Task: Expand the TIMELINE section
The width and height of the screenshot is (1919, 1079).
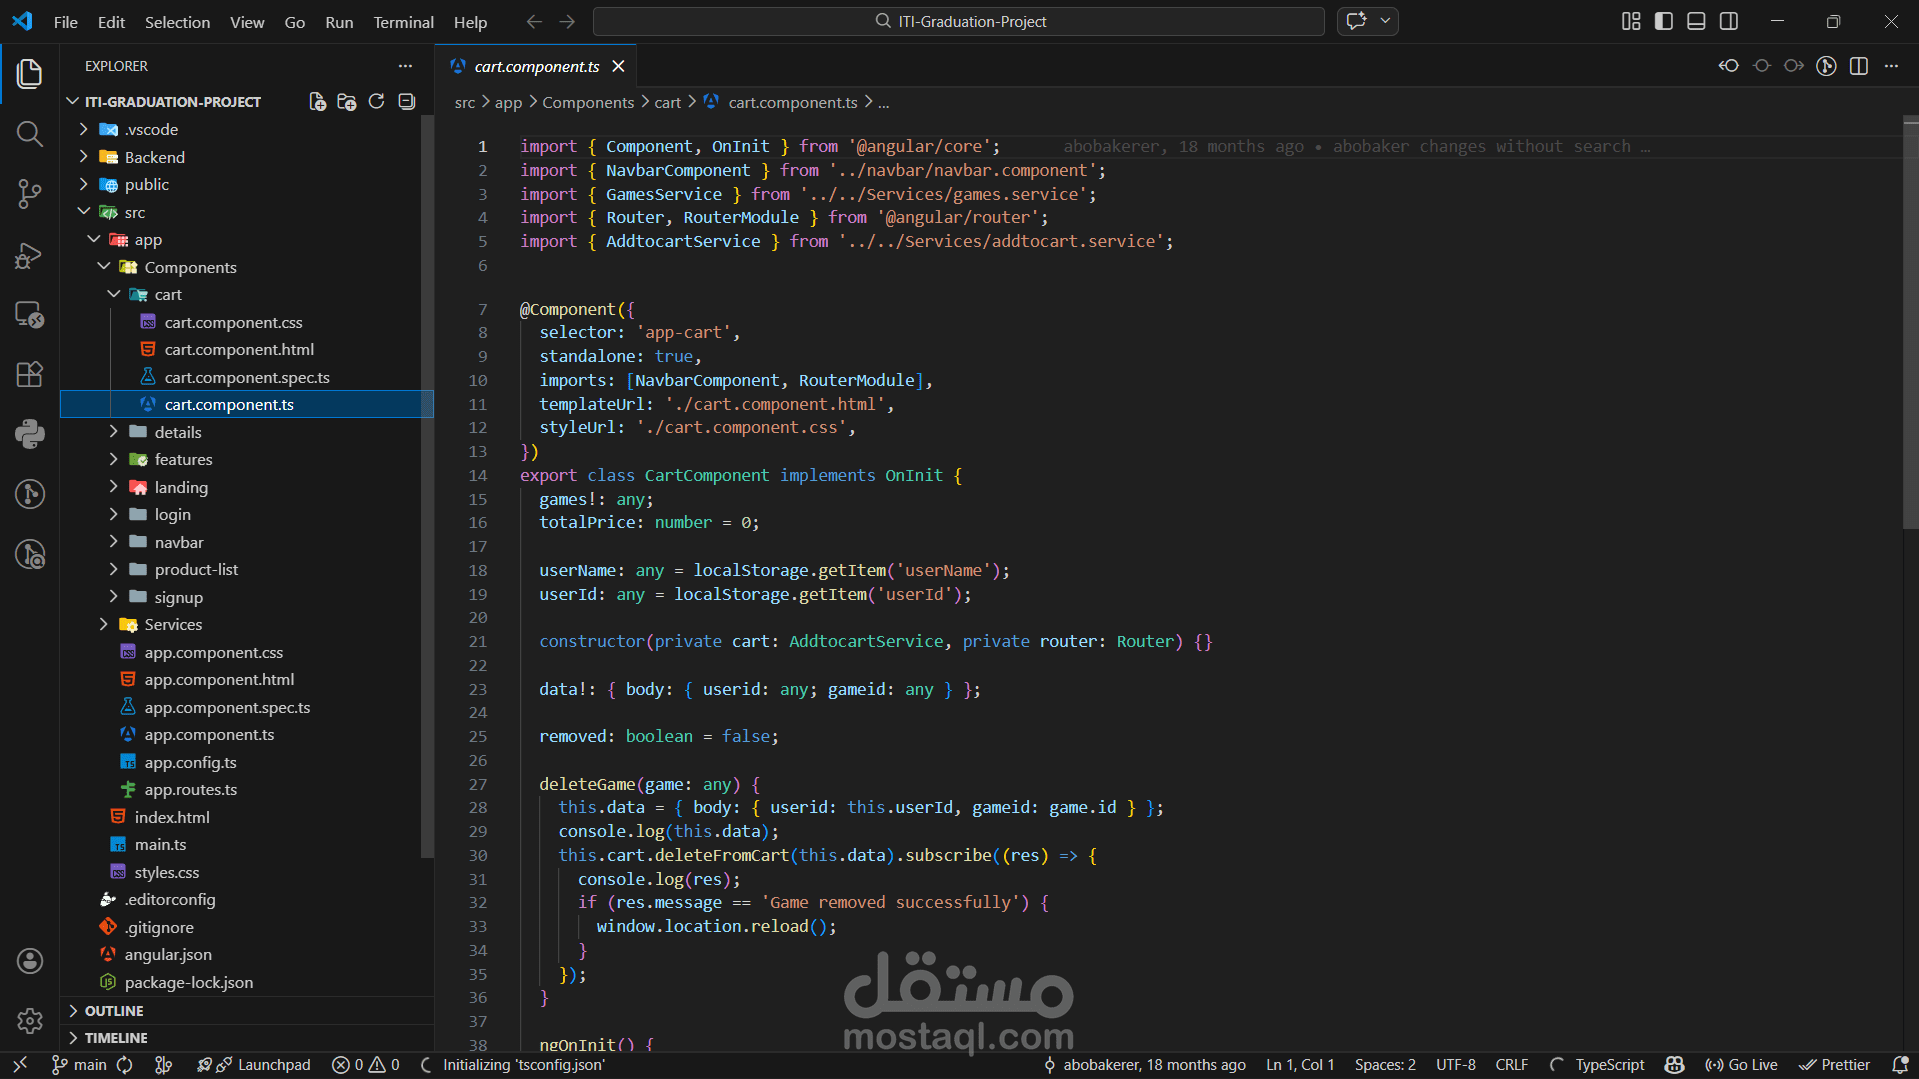Action: click(x=247, y=1038)
